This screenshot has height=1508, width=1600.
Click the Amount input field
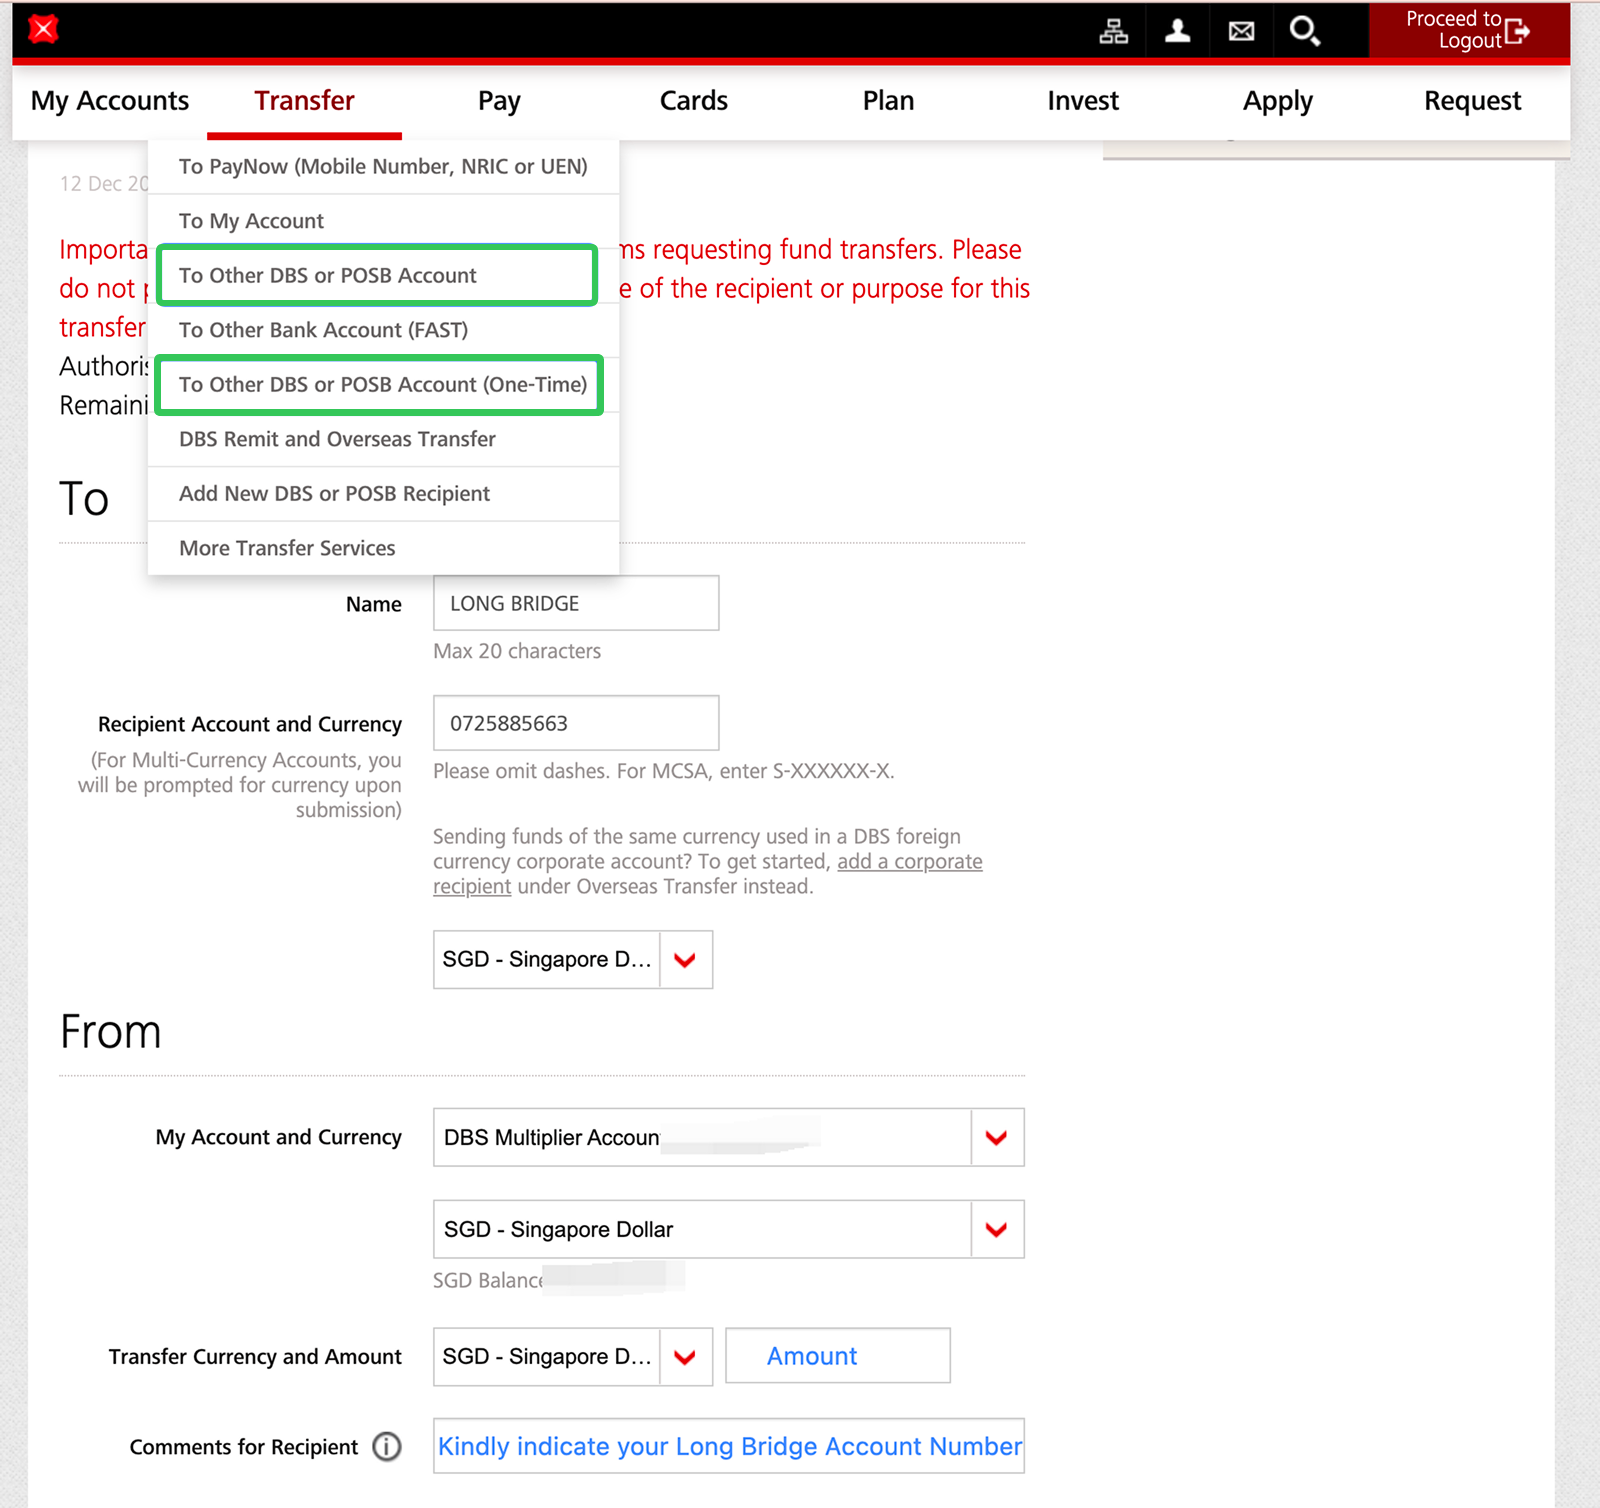point(837,1356)
